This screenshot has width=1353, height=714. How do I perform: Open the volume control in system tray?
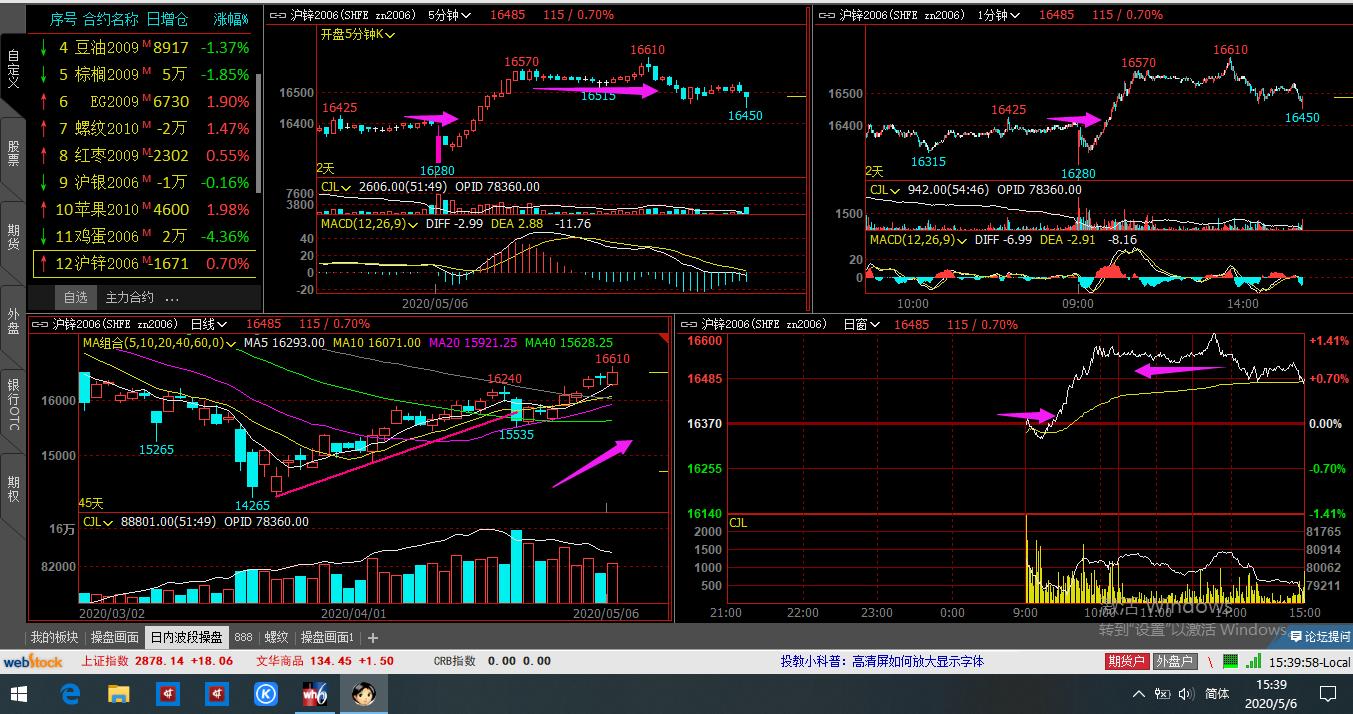coord(1187,694)
